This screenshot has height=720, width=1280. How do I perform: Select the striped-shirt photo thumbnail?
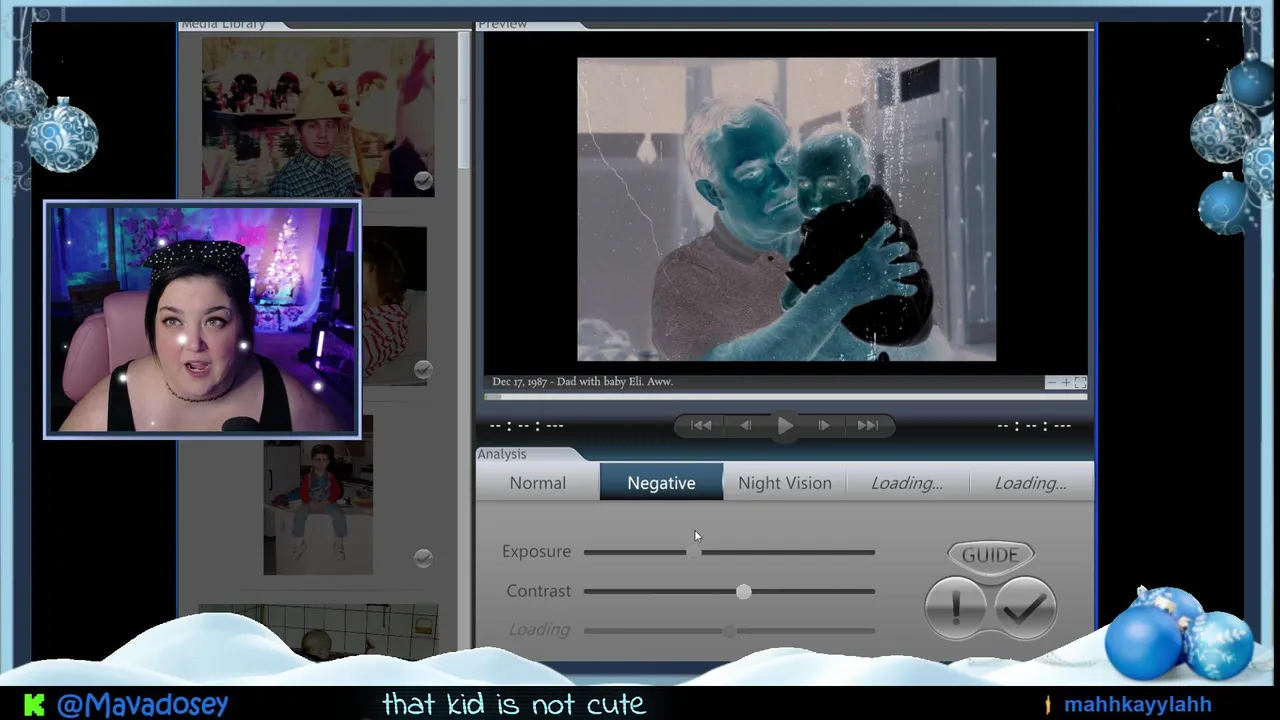coord(394,305)
